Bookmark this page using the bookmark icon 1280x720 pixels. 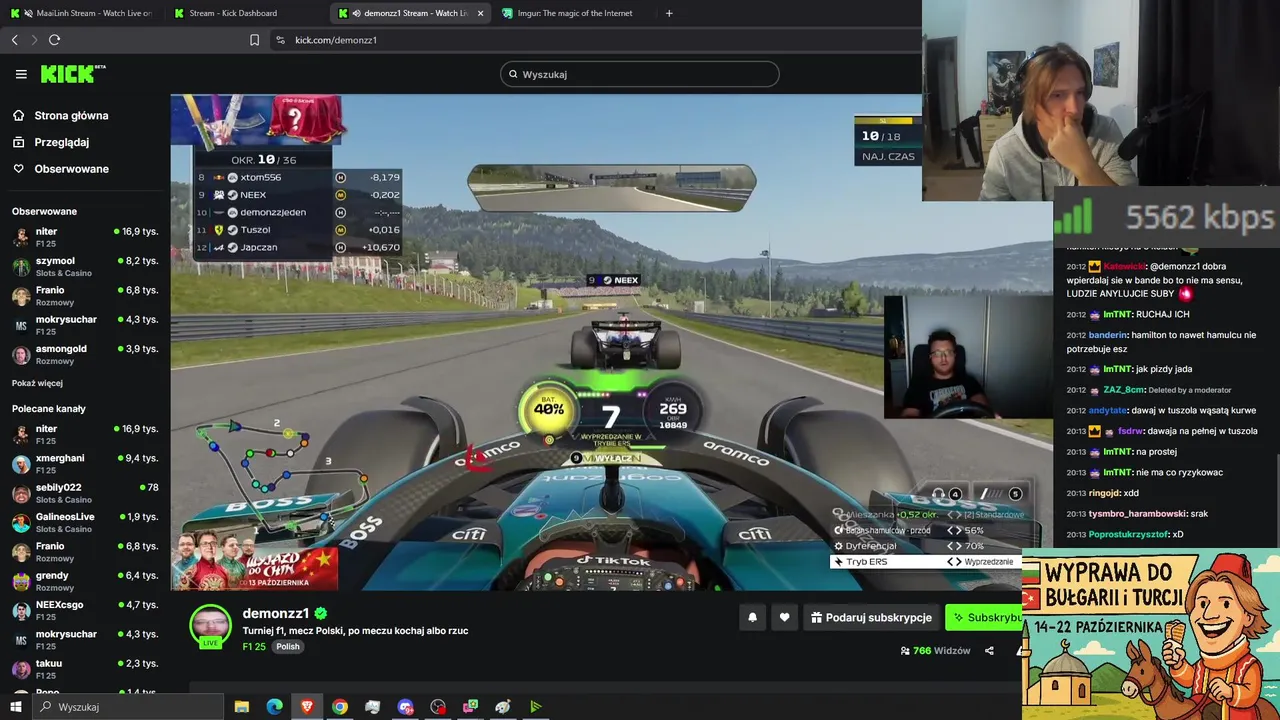tap(254, 40)
